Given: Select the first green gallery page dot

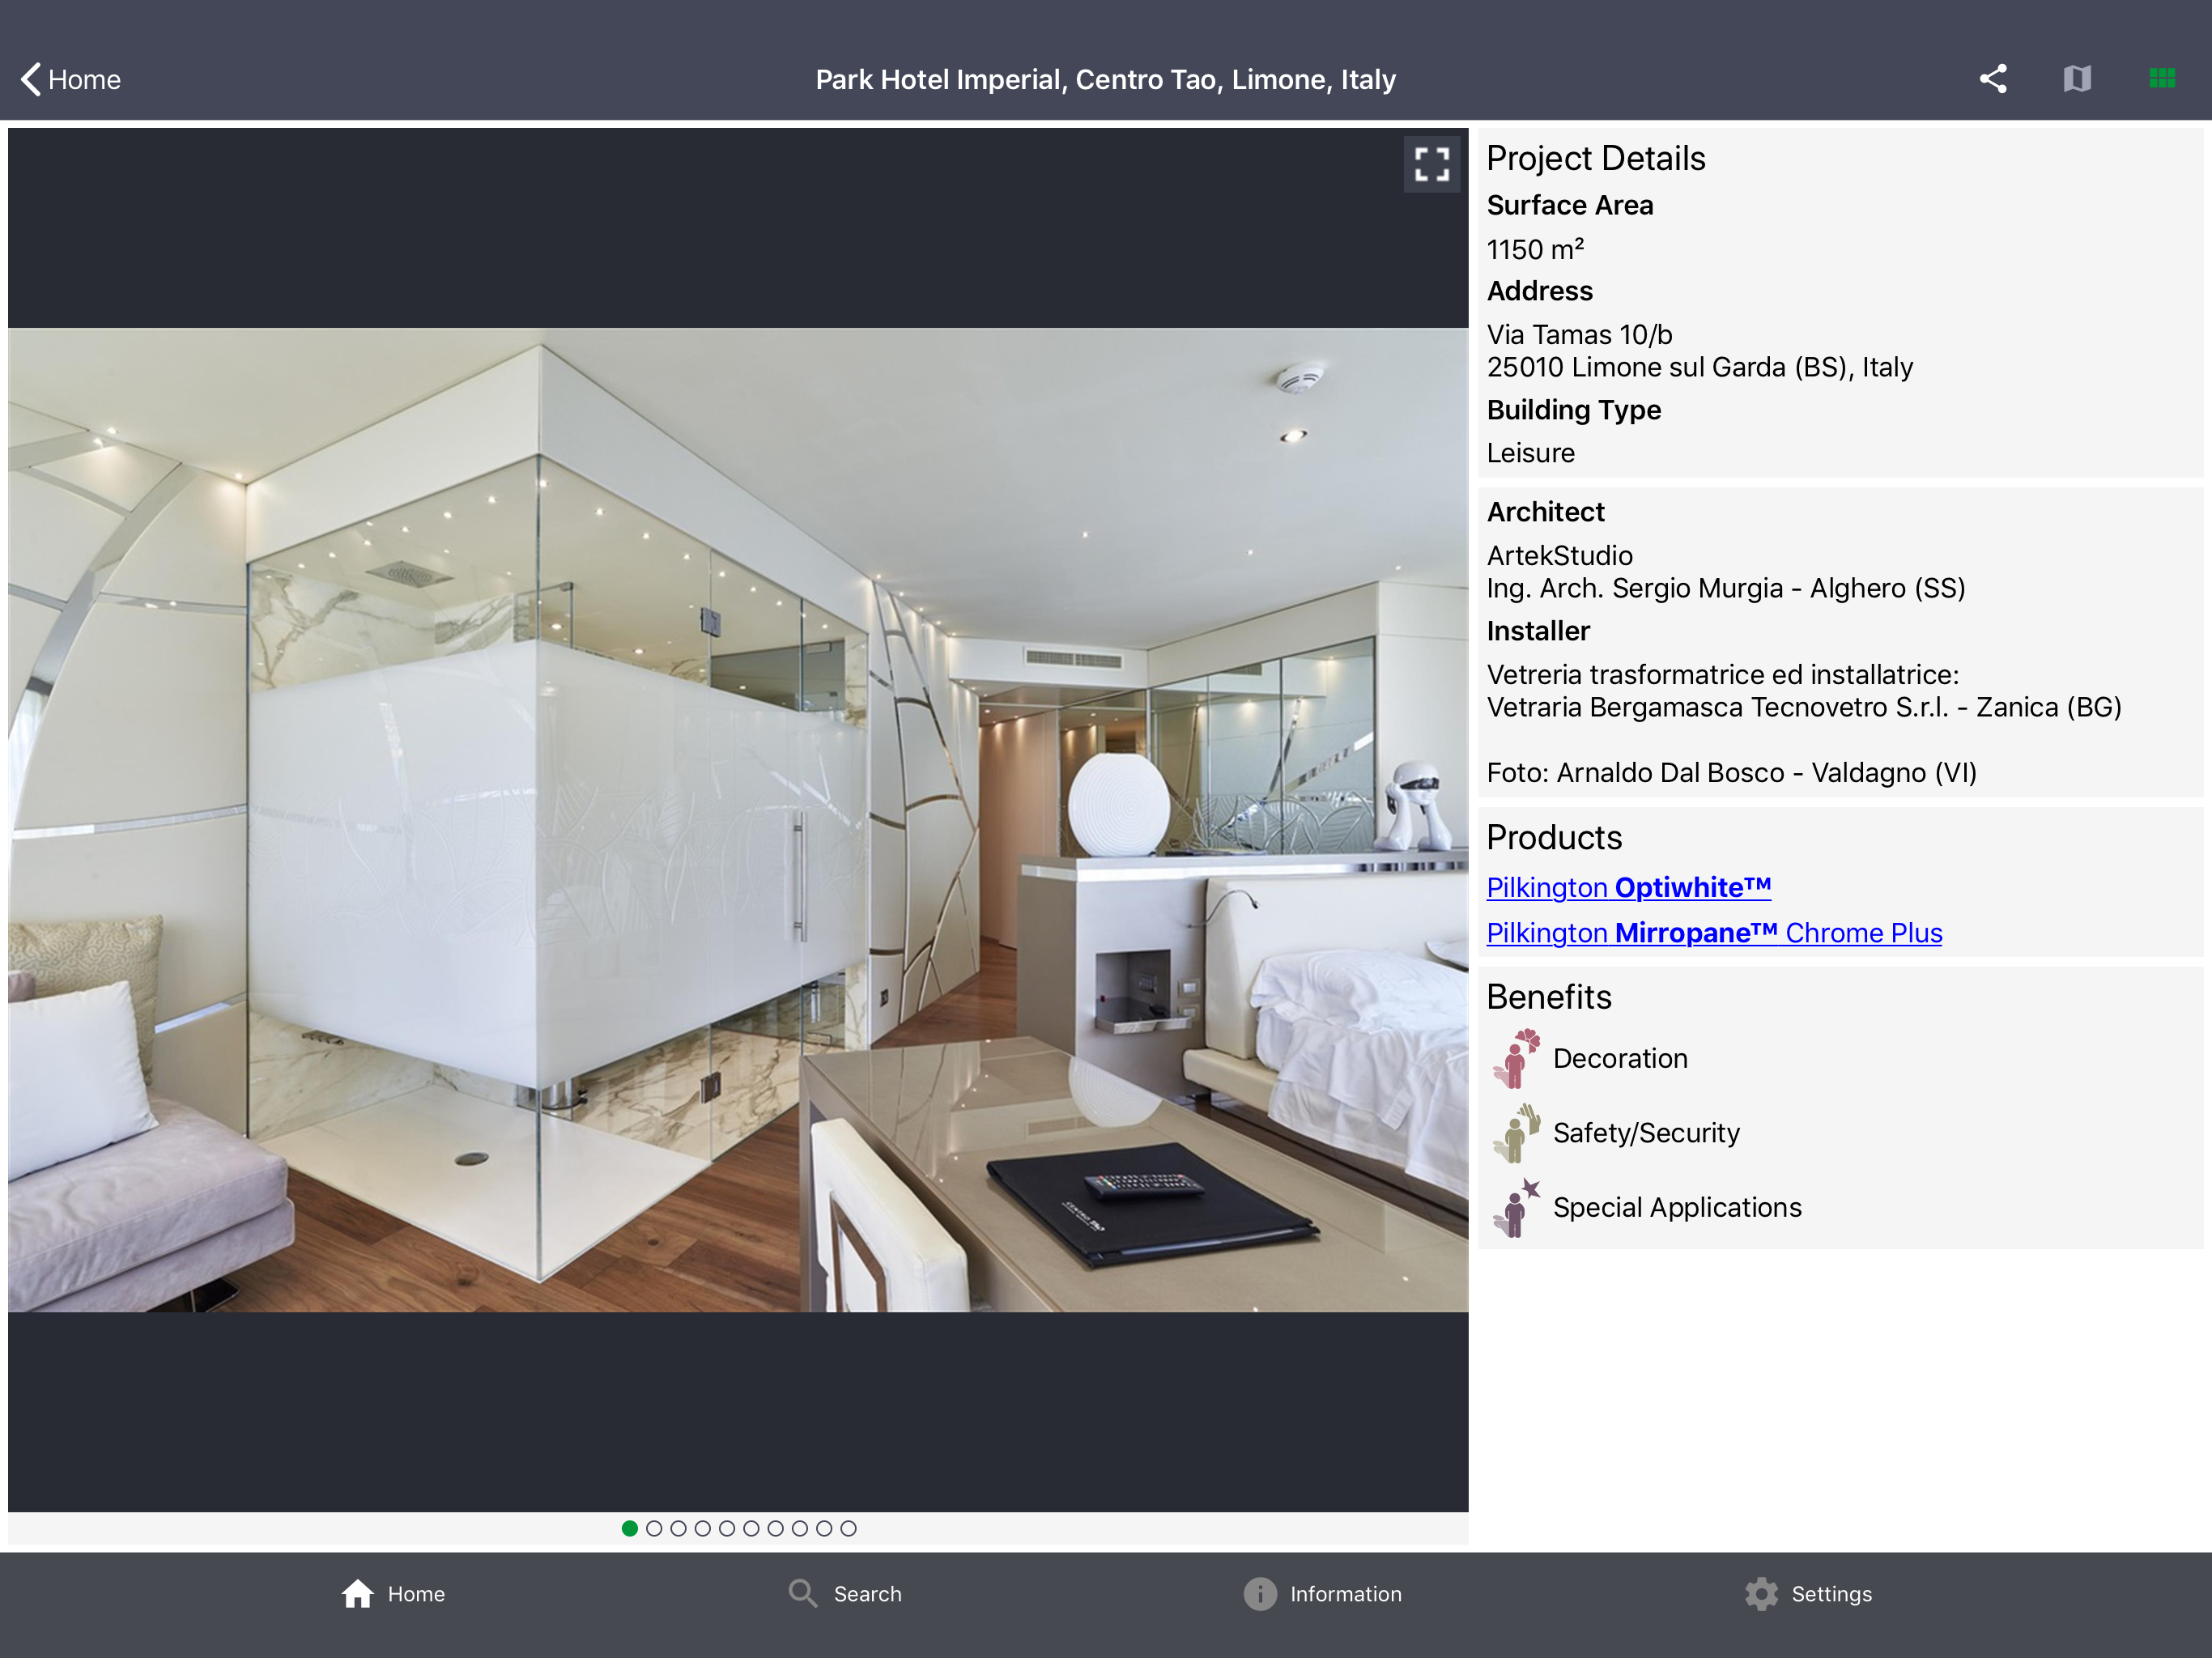Looking at the screenshot, I should [x=630, y=1528].
